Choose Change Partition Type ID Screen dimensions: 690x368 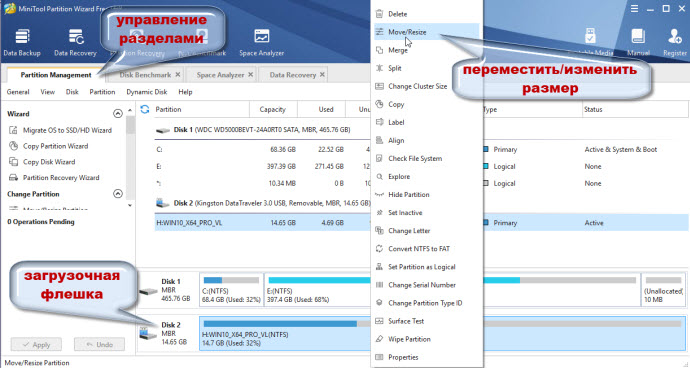[x=426, y=303]
